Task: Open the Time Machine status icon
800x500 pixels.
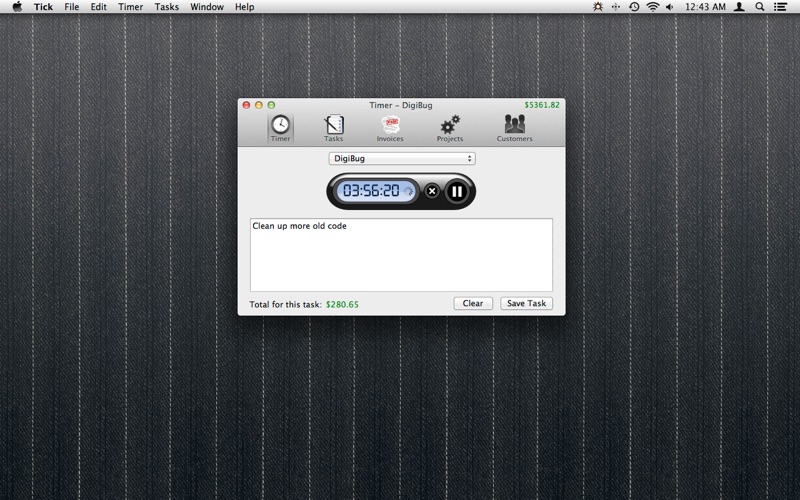Action: coord(634,7)
